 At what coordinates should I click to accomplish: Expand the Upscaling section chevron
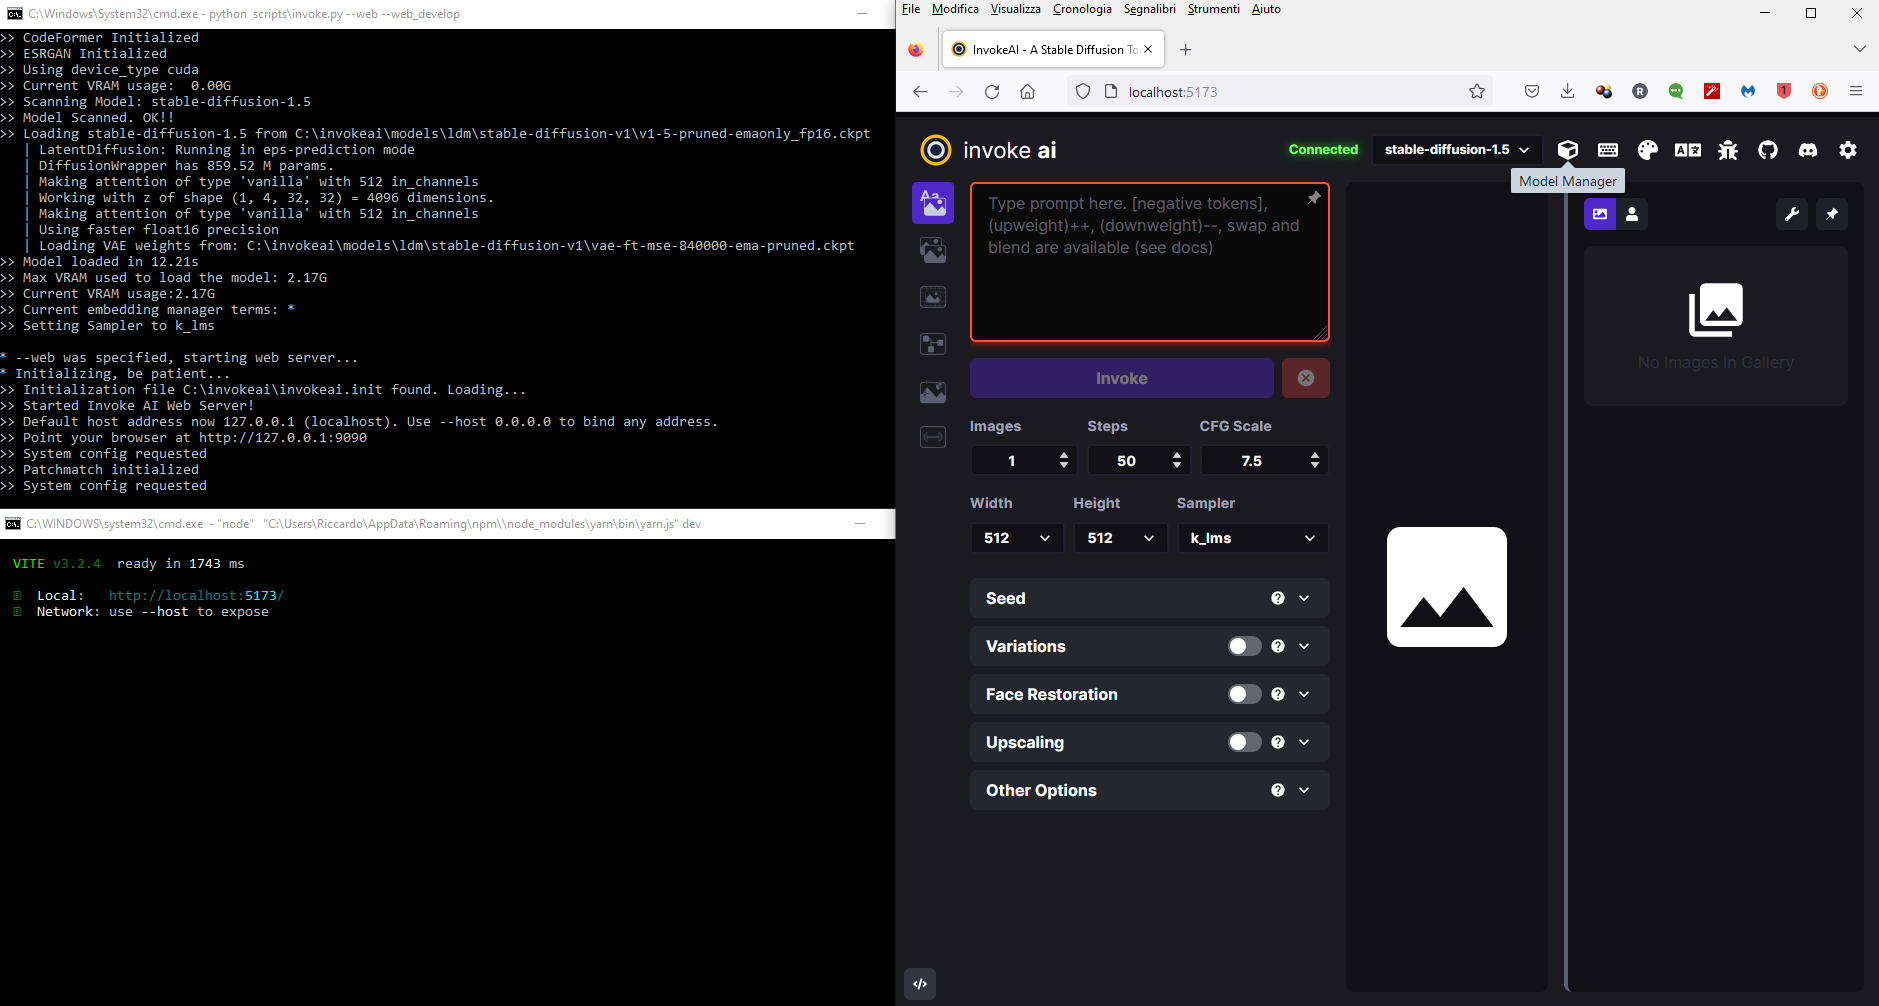point(1304,742)
